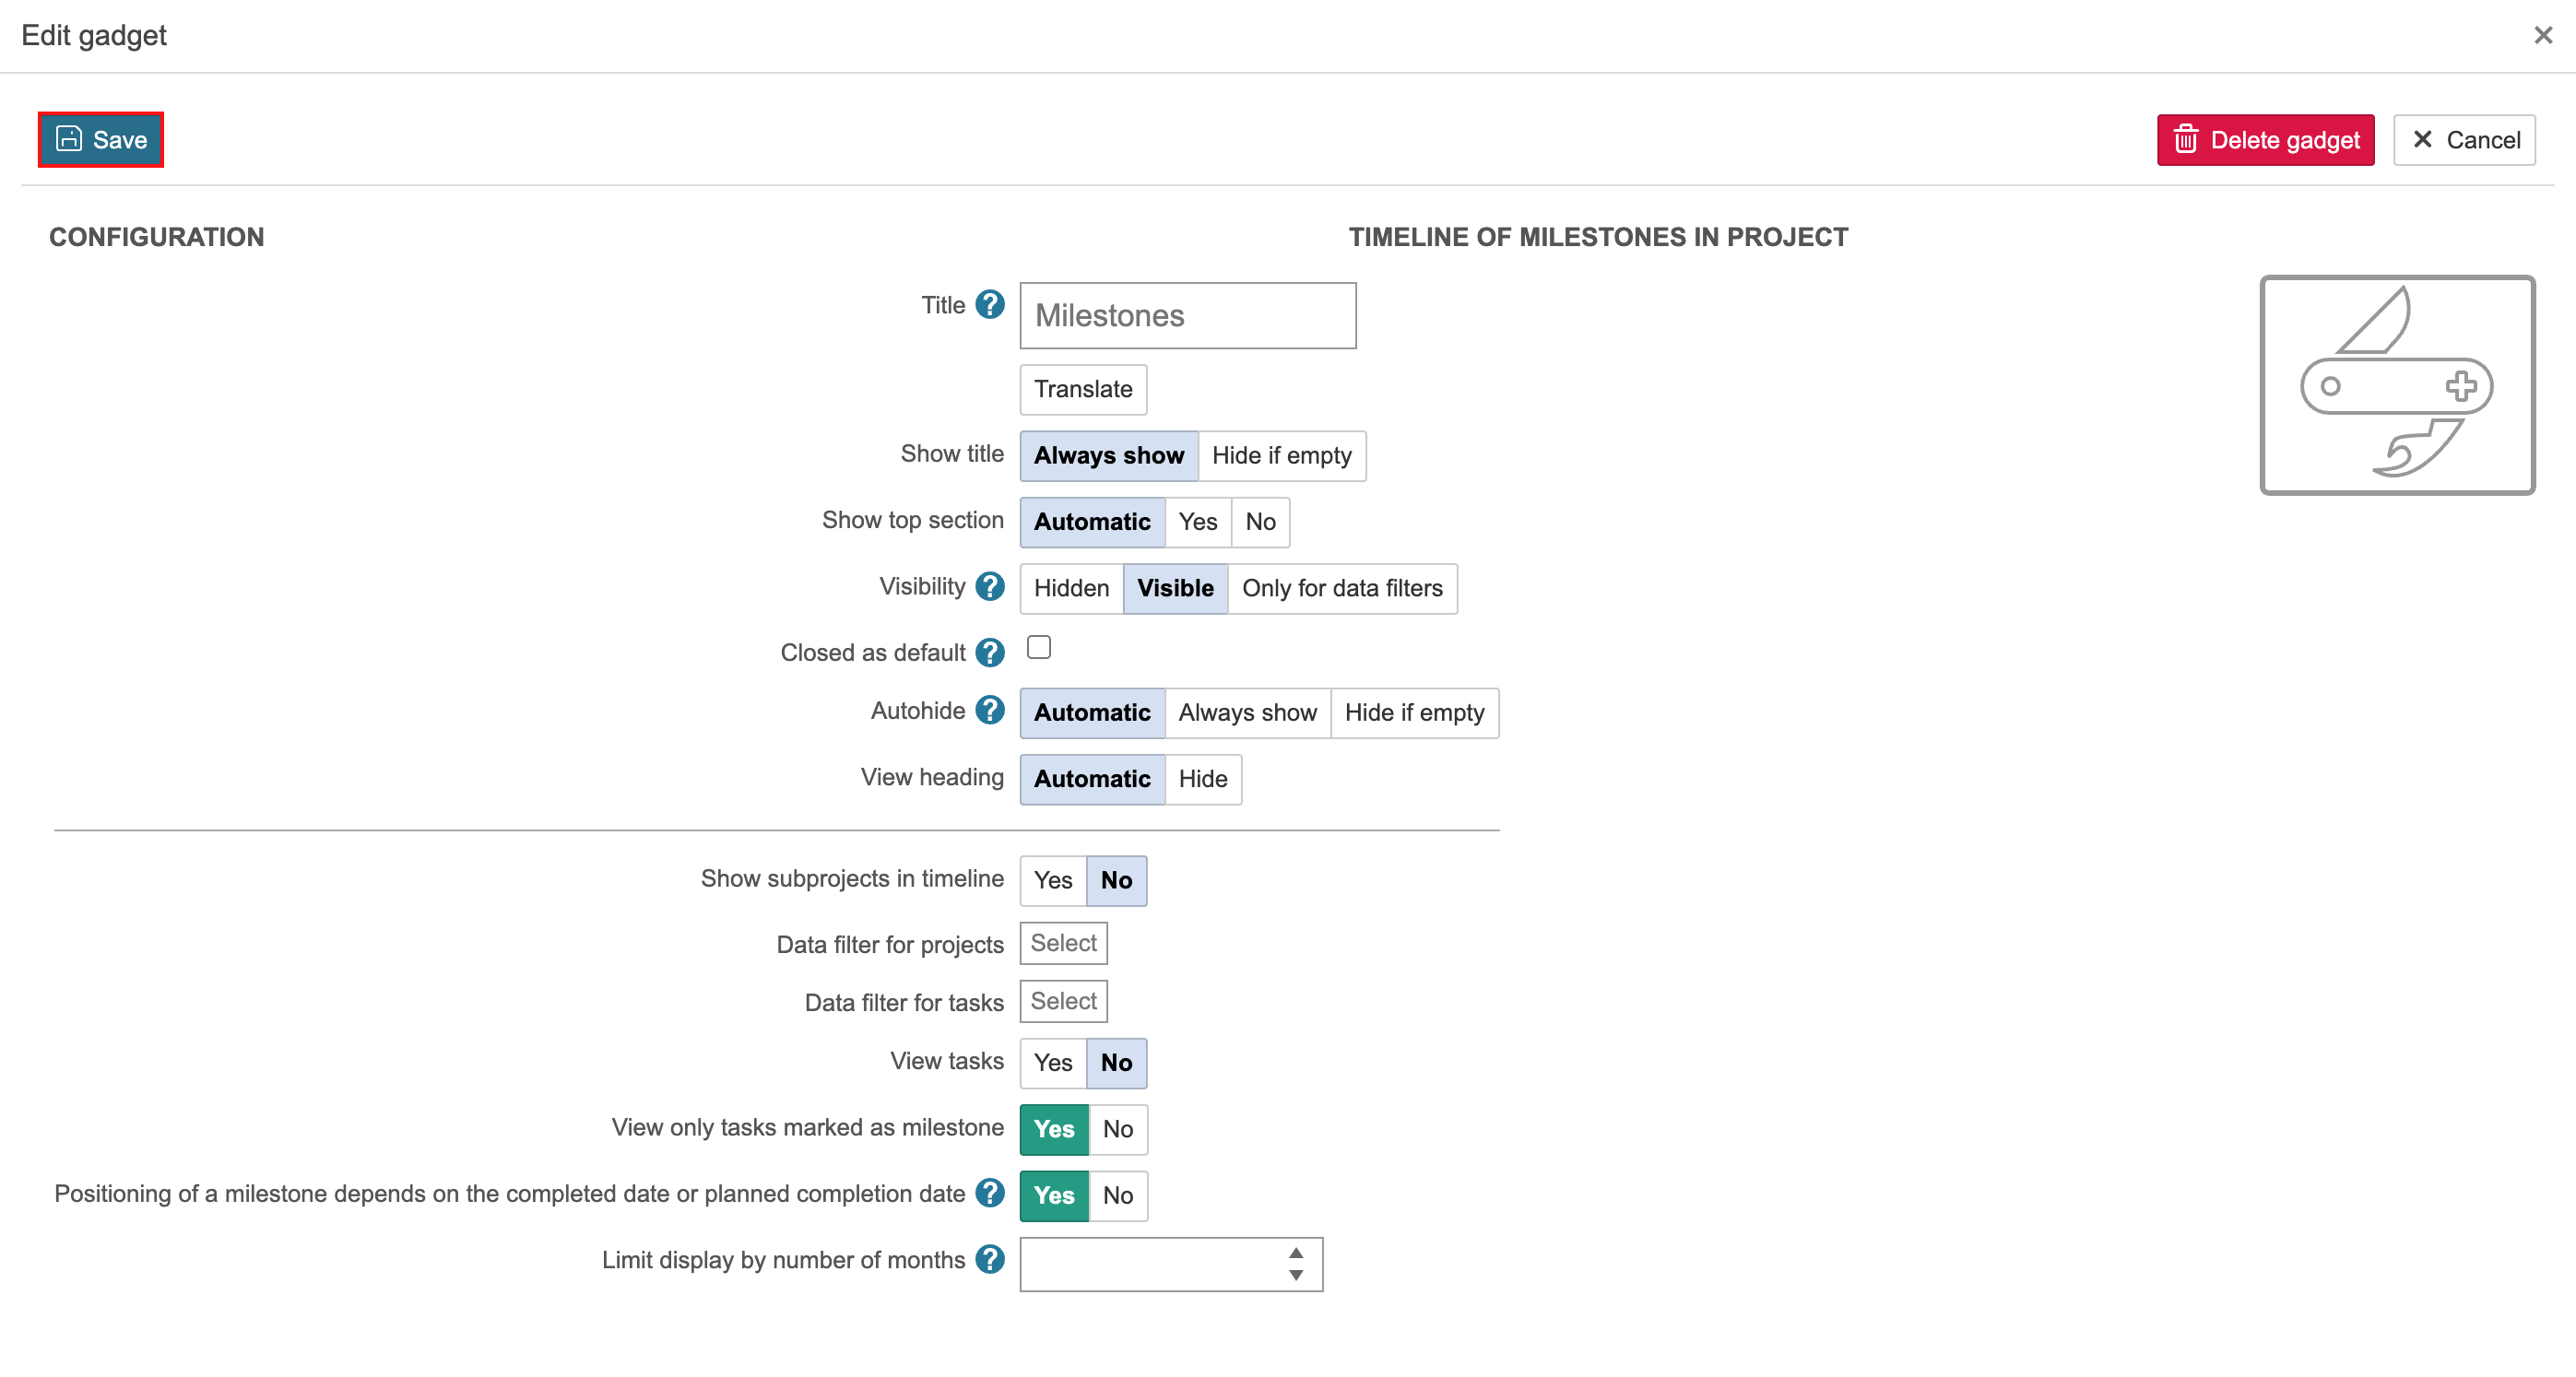Set View only milestone tasks to No

[x=1117, y=1129]
